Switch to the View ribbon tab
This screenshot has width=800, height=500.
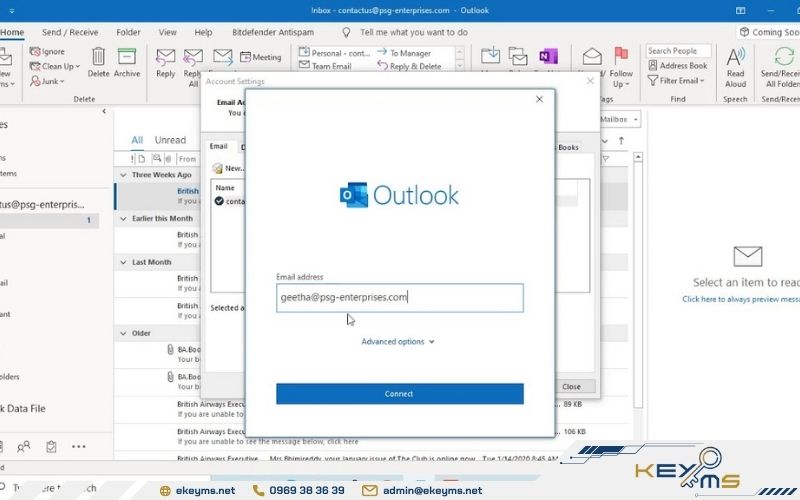point(167,32)
